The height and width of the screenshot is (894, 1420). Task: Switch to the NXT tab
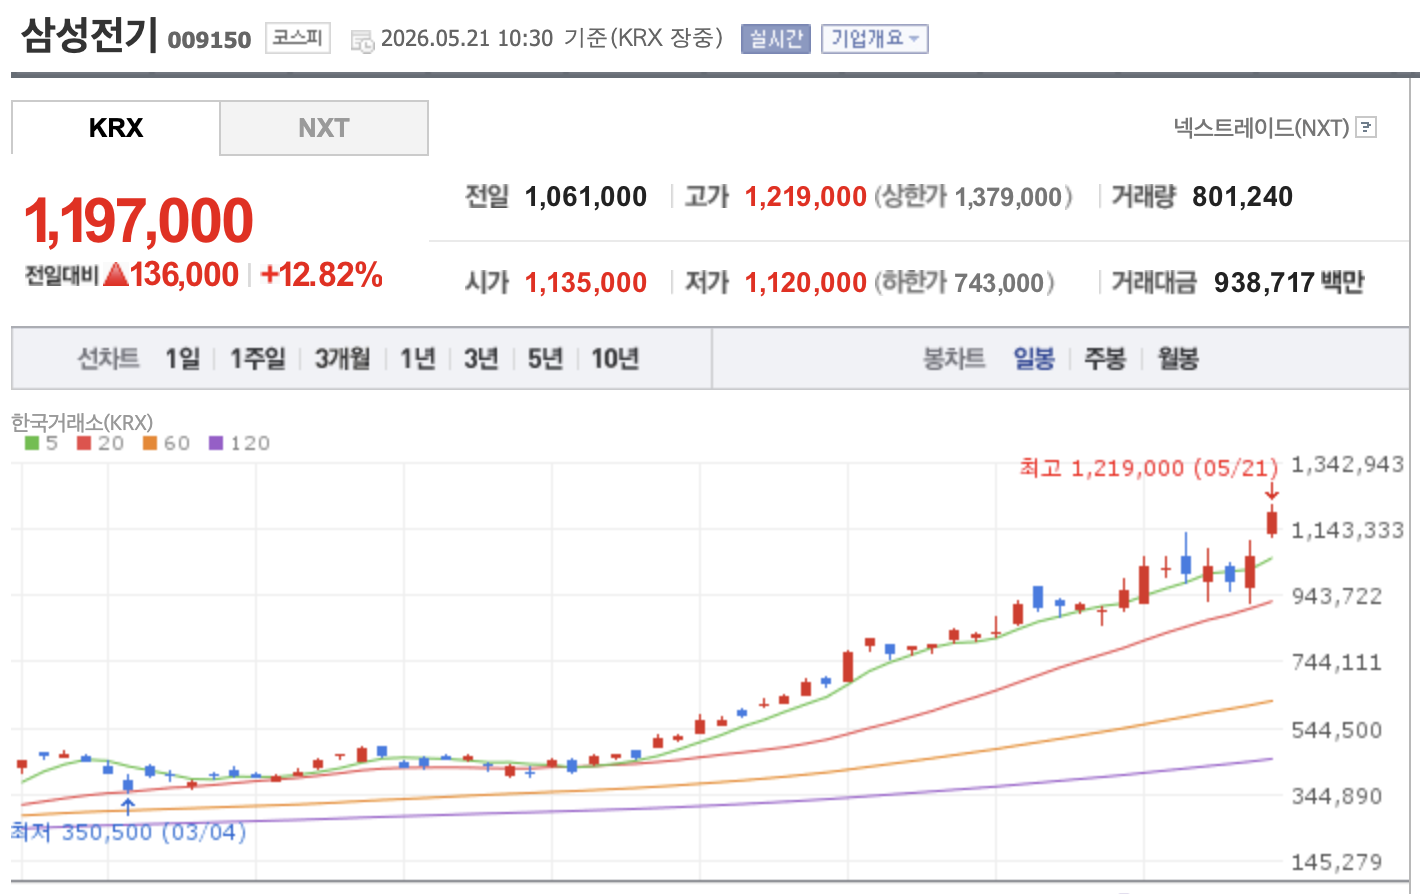[323, 128]
